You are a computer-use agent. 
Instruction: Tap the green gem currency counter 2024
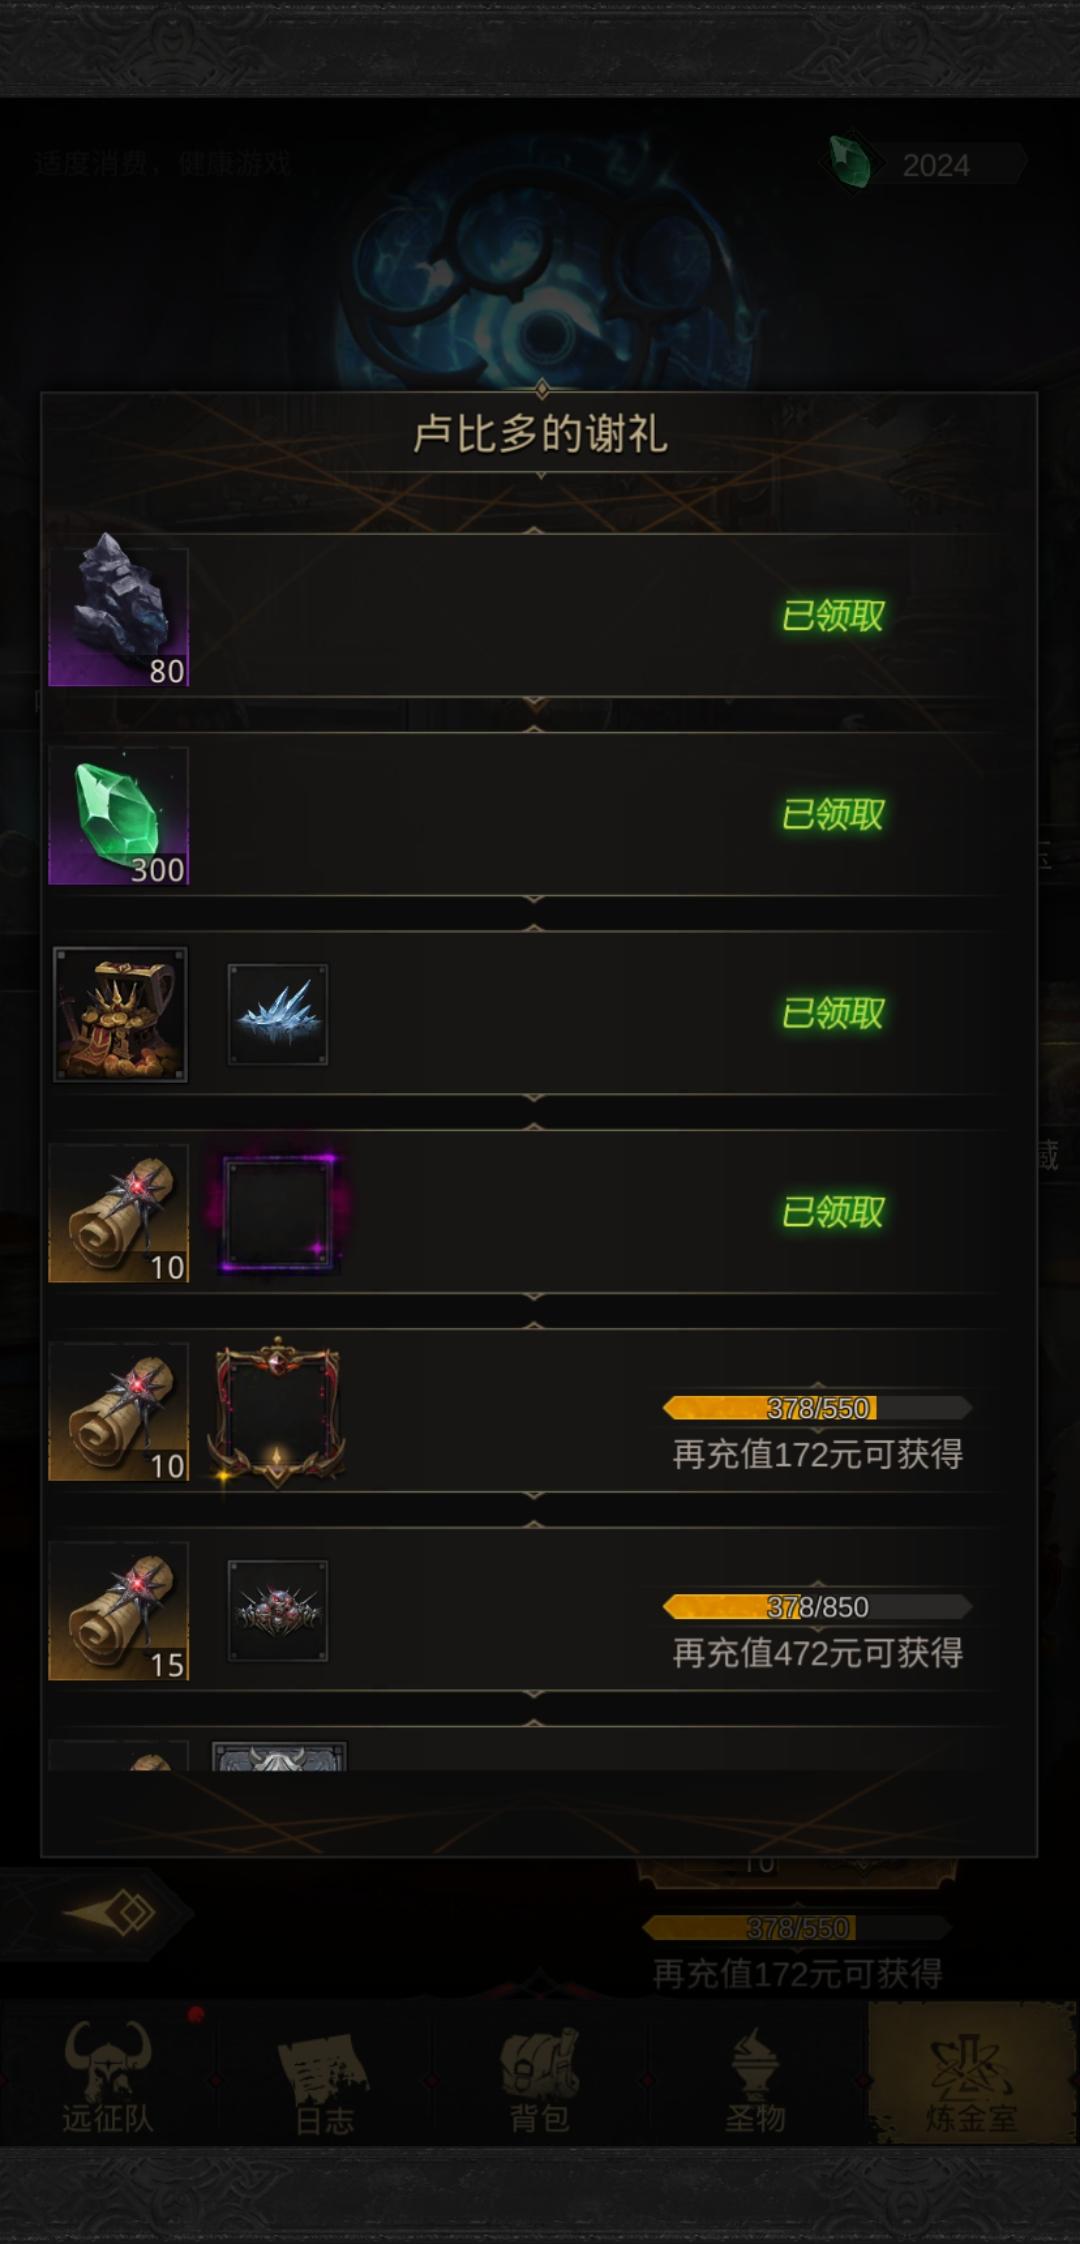926,164
